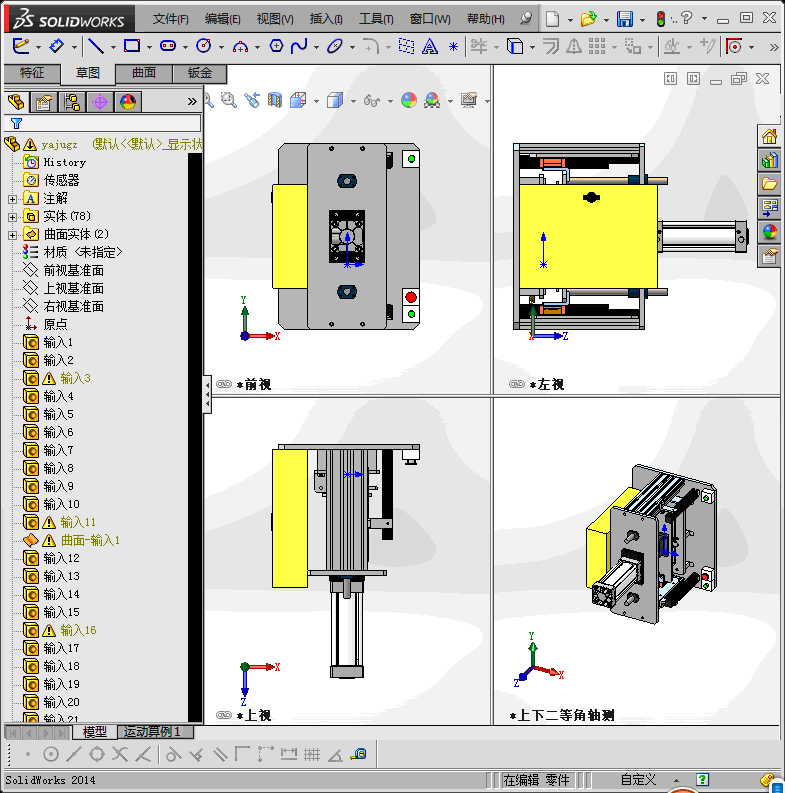This screenshot has height=793, width=785.
Task: Click the Sketch tool icon
Action: point(21,47)
